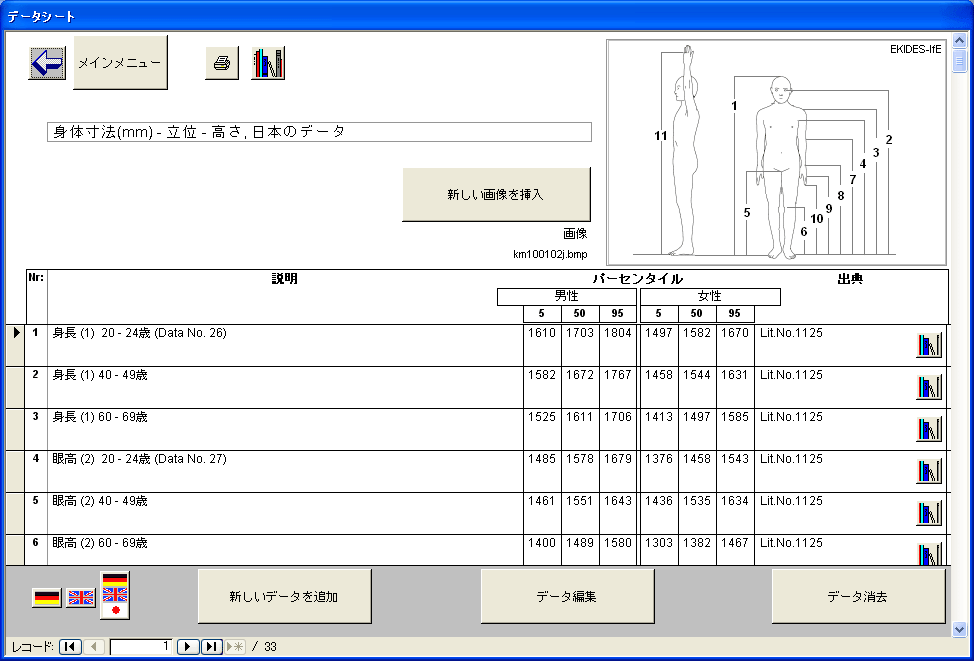
Task: Click the record number input field
Action: pos(141,647)
